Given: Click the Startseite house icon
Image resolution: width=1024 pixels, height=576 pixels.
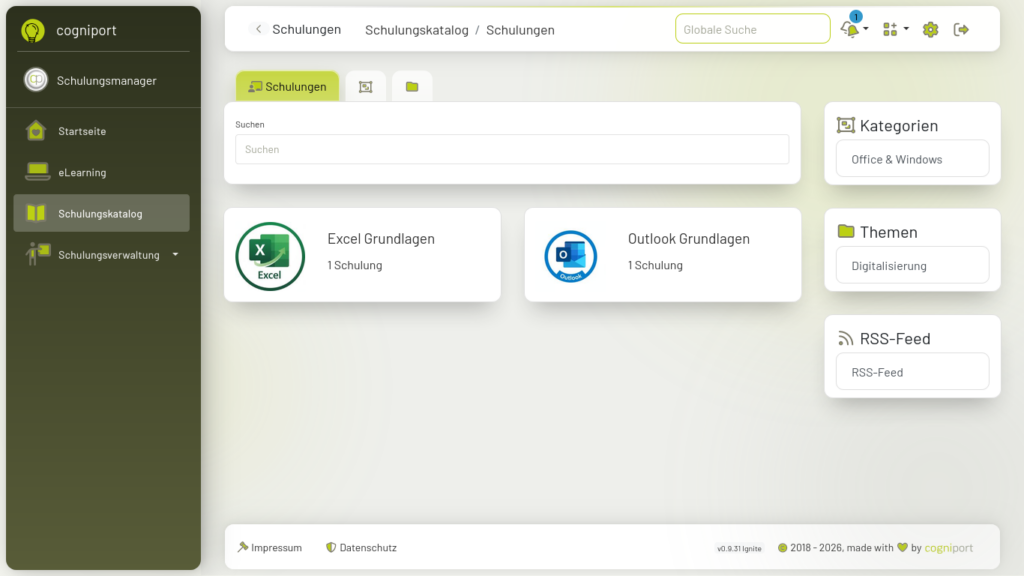Looking at the screenshot, I should pyautogui.click(x=36, y=131).
